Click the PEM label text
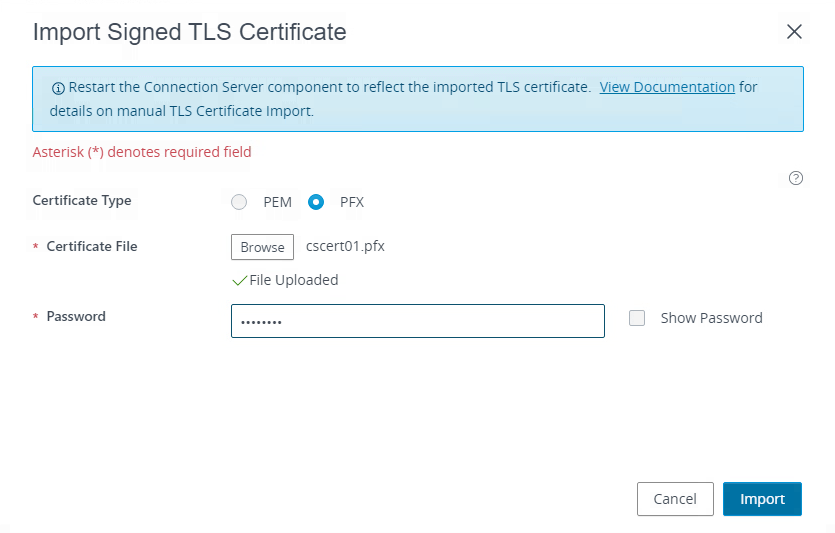This screenshot has width=835, height=533. [277, 202]
